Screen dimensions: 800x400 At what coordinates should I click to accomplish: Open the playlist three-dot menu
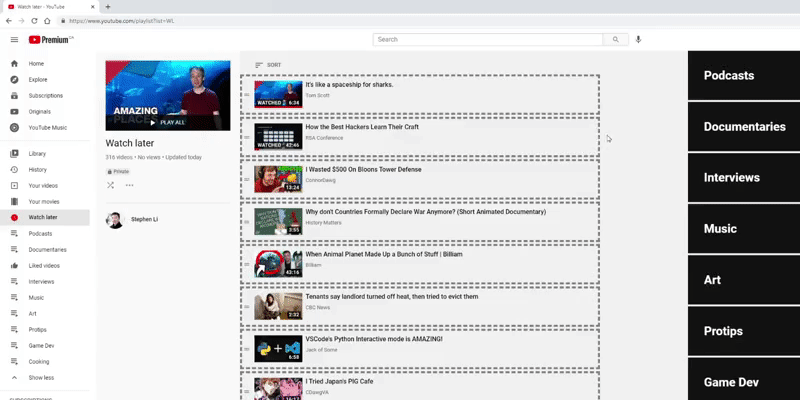click(130, 185)
